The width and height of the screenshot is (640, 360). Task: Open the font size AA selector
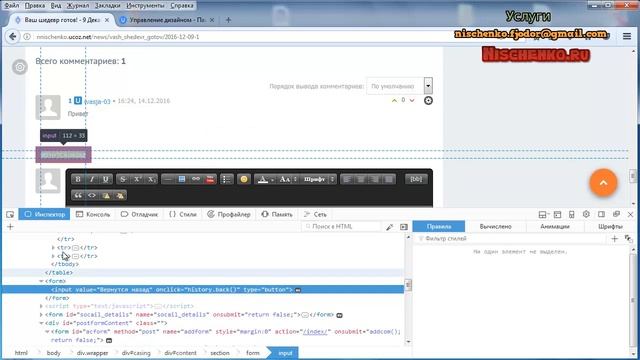tap(288, 179)
